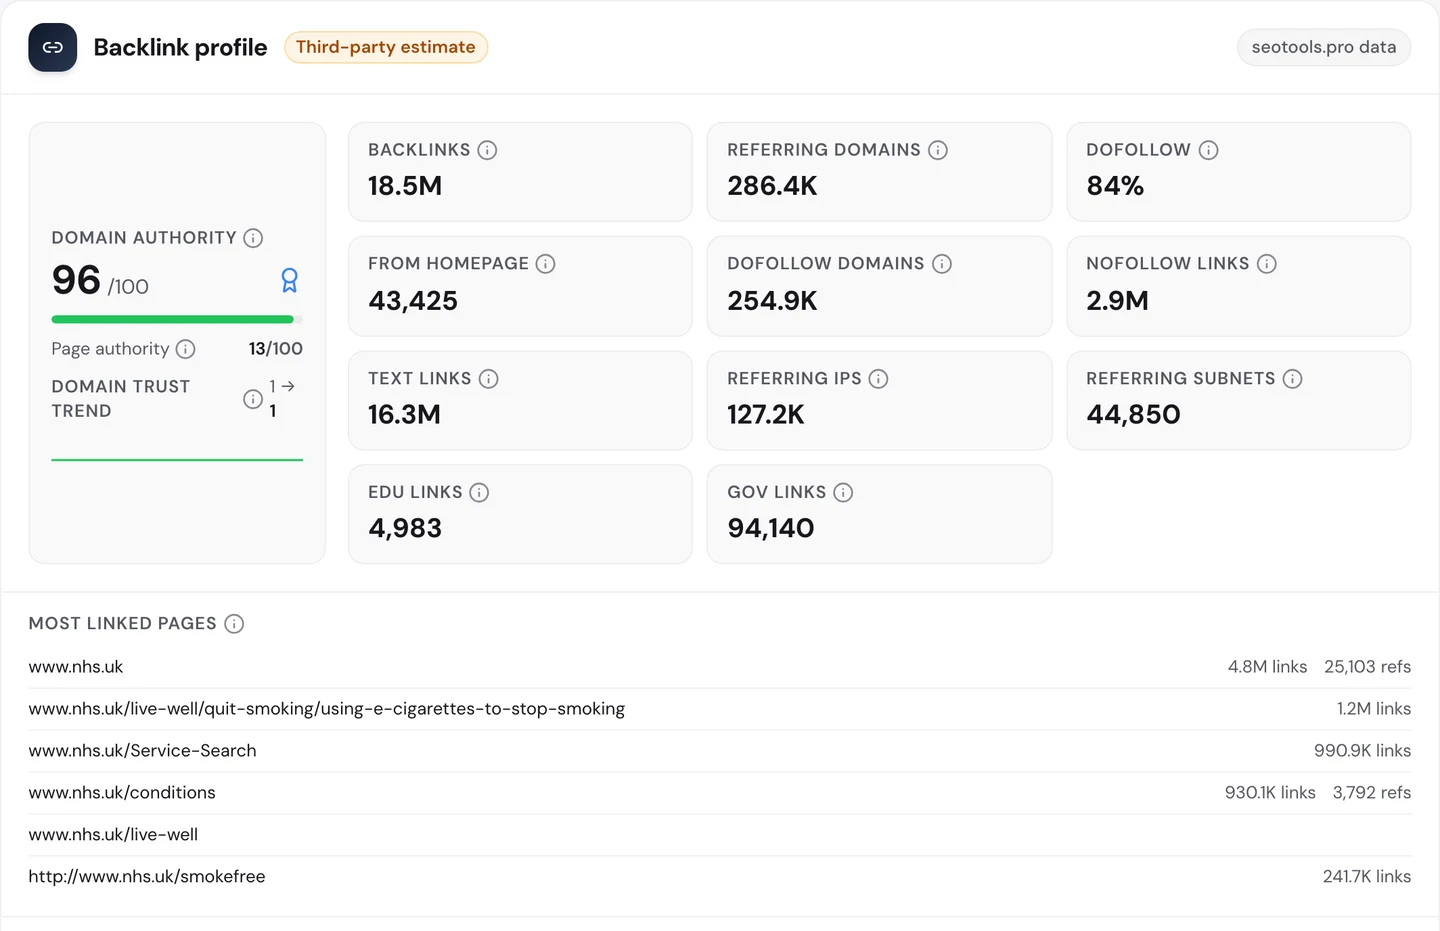This screenshot has width=1440, height=931.
Task: Open the www.nhs.uk homepage link
Action: [x=76, y=667]
